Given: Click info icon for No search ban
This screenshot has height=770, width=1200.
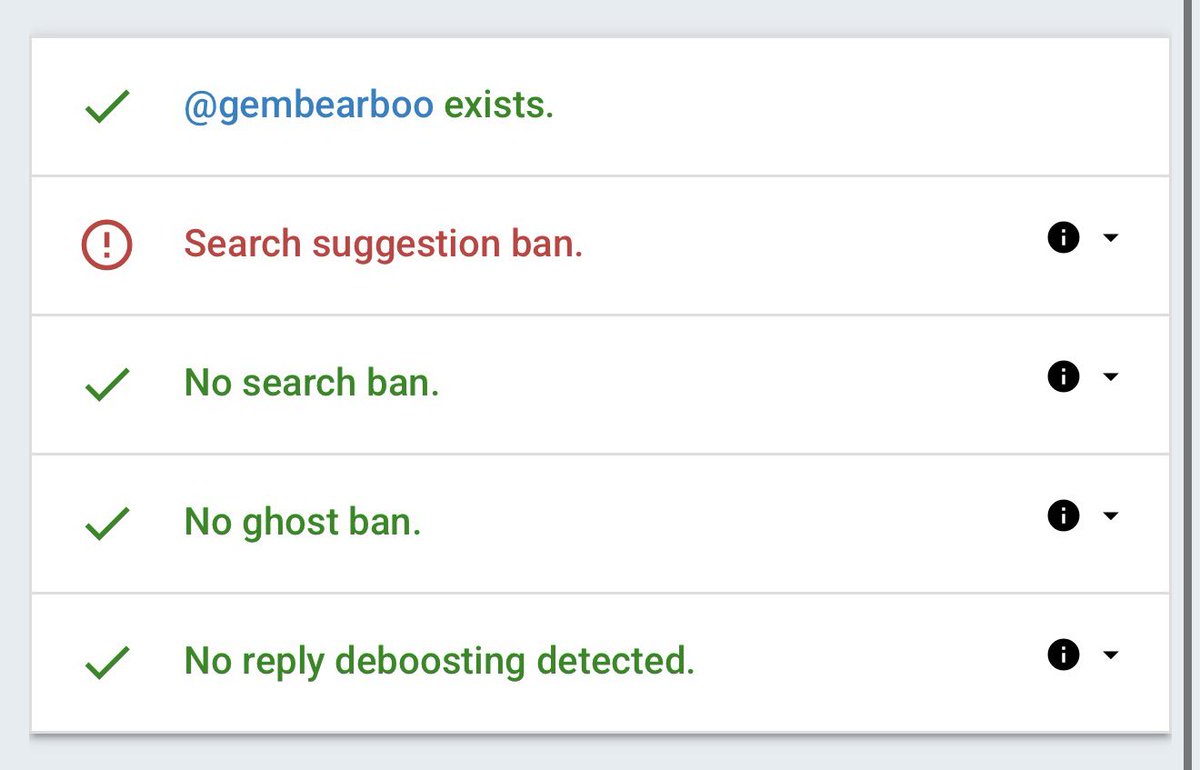Looking at the screenshot, I should point(1063,377).
